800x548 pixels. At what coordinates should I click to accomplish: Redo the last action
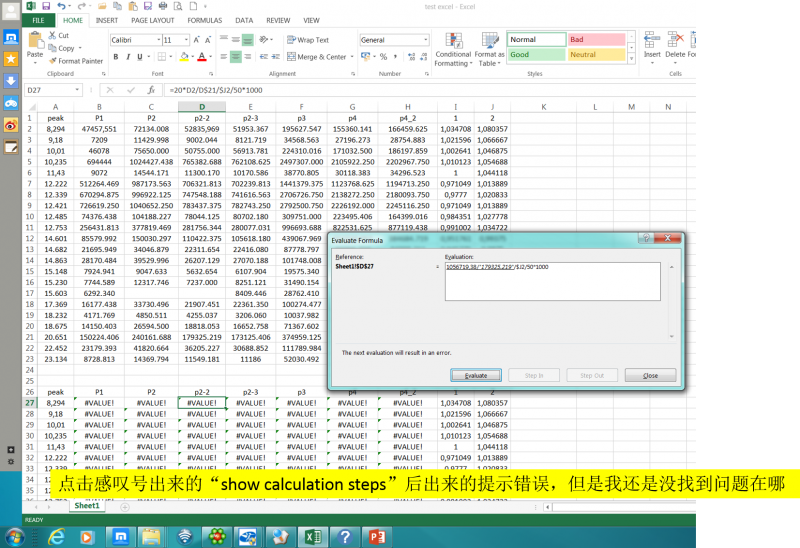tap(81, 6)
